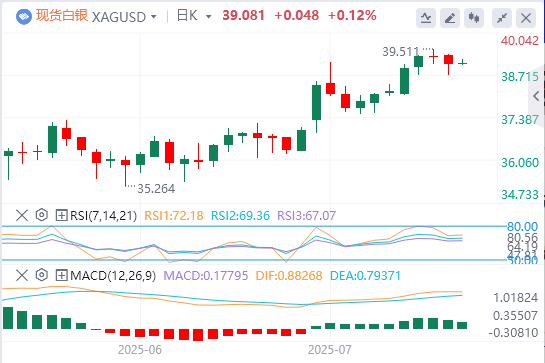Click the 80.00 RSI level label
The width and height of the screenshot is (545, 363).
click(x=522, y=227)
